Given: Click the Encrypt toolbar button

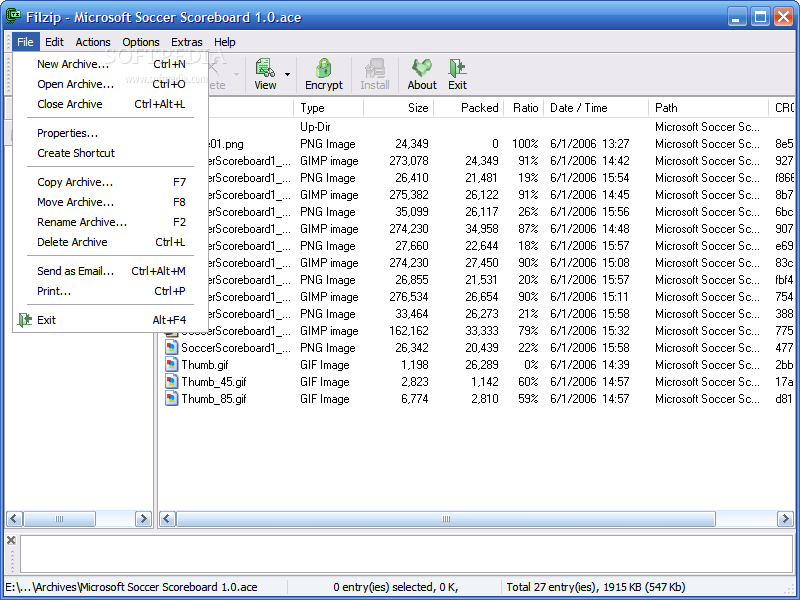Looking at the screenshot, I should 323,74.
